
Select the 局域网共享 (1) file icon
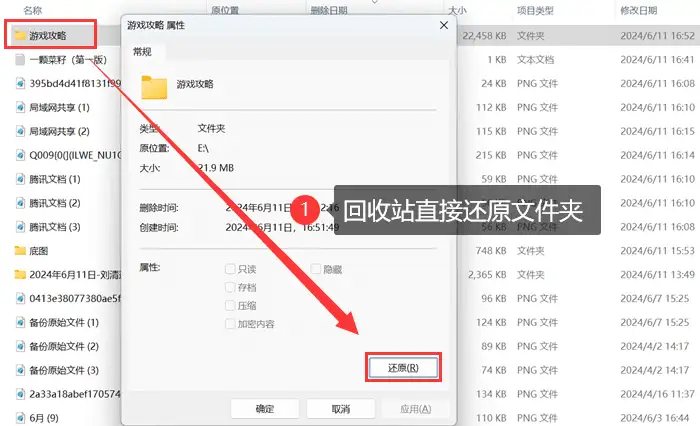pyautogui.click(x=20, y=107)
